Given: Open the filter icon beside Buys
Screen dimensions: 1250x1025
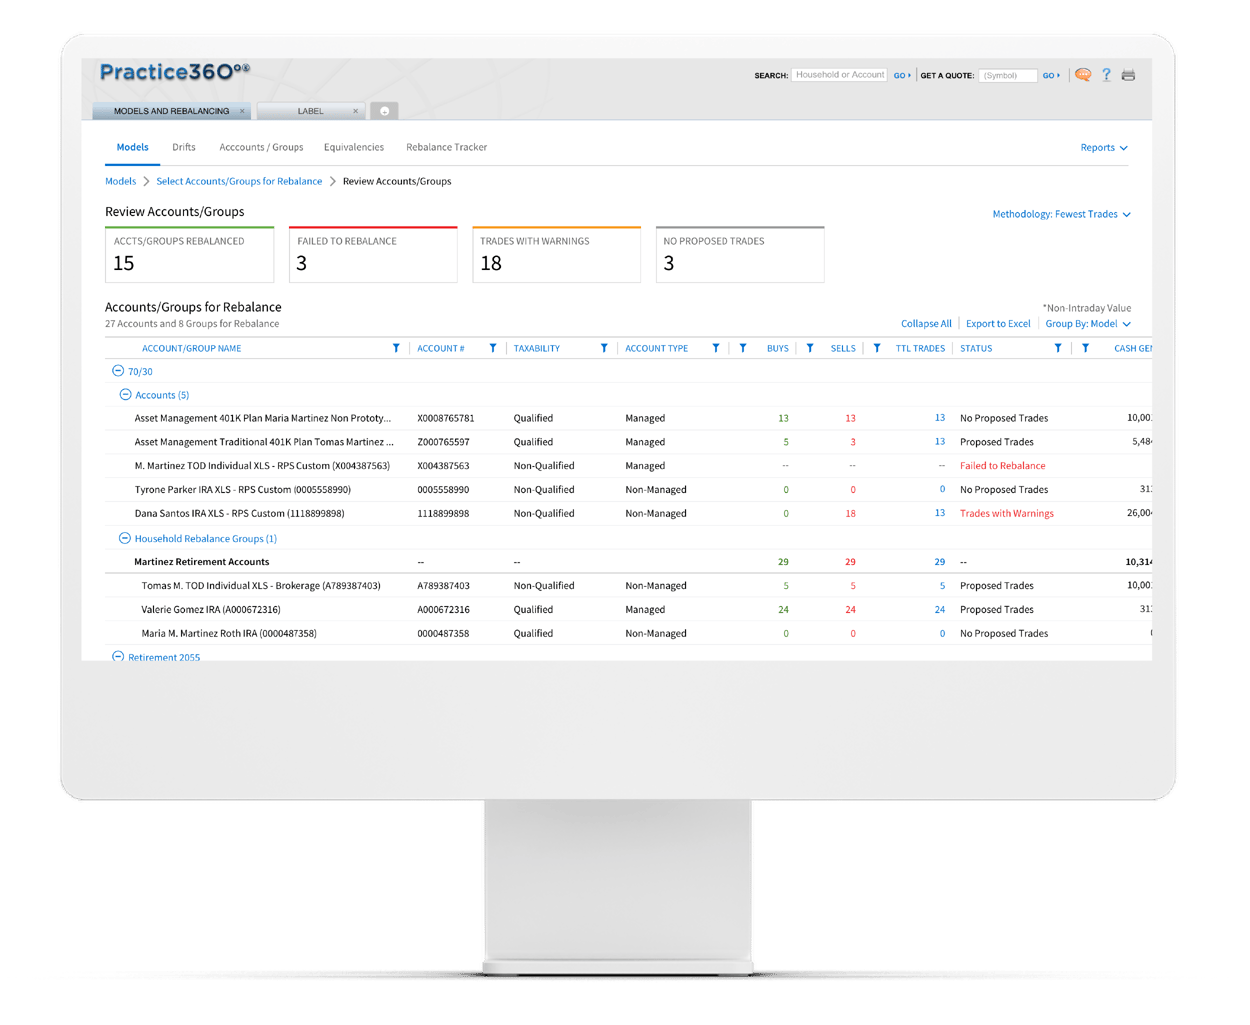Looking at the screenshot, I should [743, 348].
